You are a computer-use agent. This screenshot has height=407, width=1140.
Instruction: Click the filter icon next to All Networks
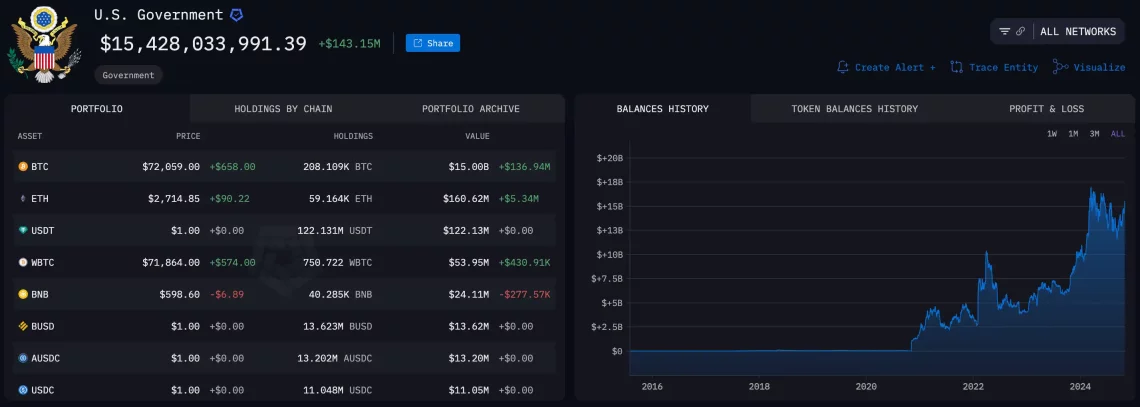[1004, 31]
